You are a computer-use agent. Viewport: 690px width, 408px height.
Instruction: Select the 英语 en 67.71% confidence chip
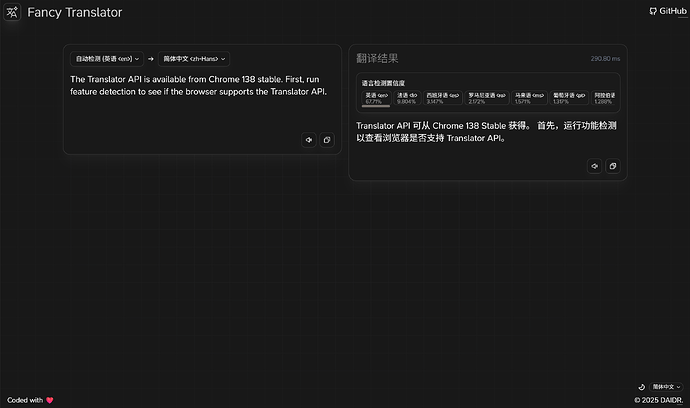376,98
